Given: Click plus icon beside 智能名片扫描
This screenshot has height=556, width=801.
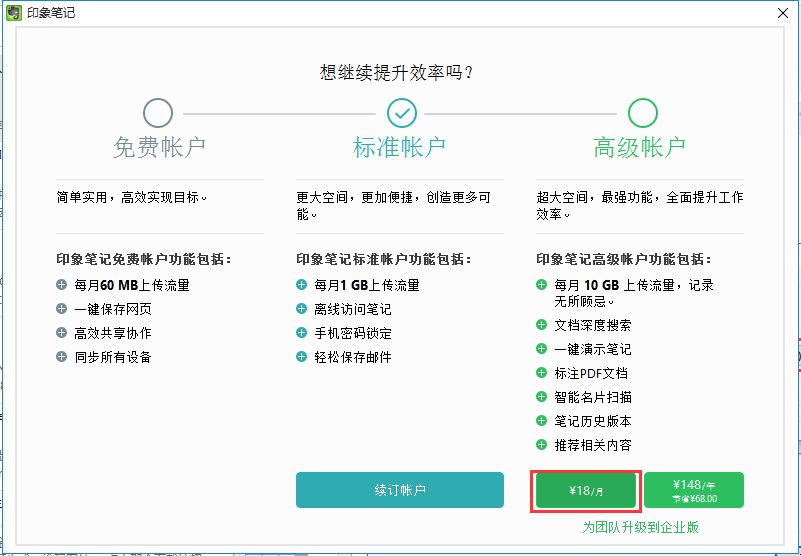Looking at the screenshot, I should coord(541,397).
